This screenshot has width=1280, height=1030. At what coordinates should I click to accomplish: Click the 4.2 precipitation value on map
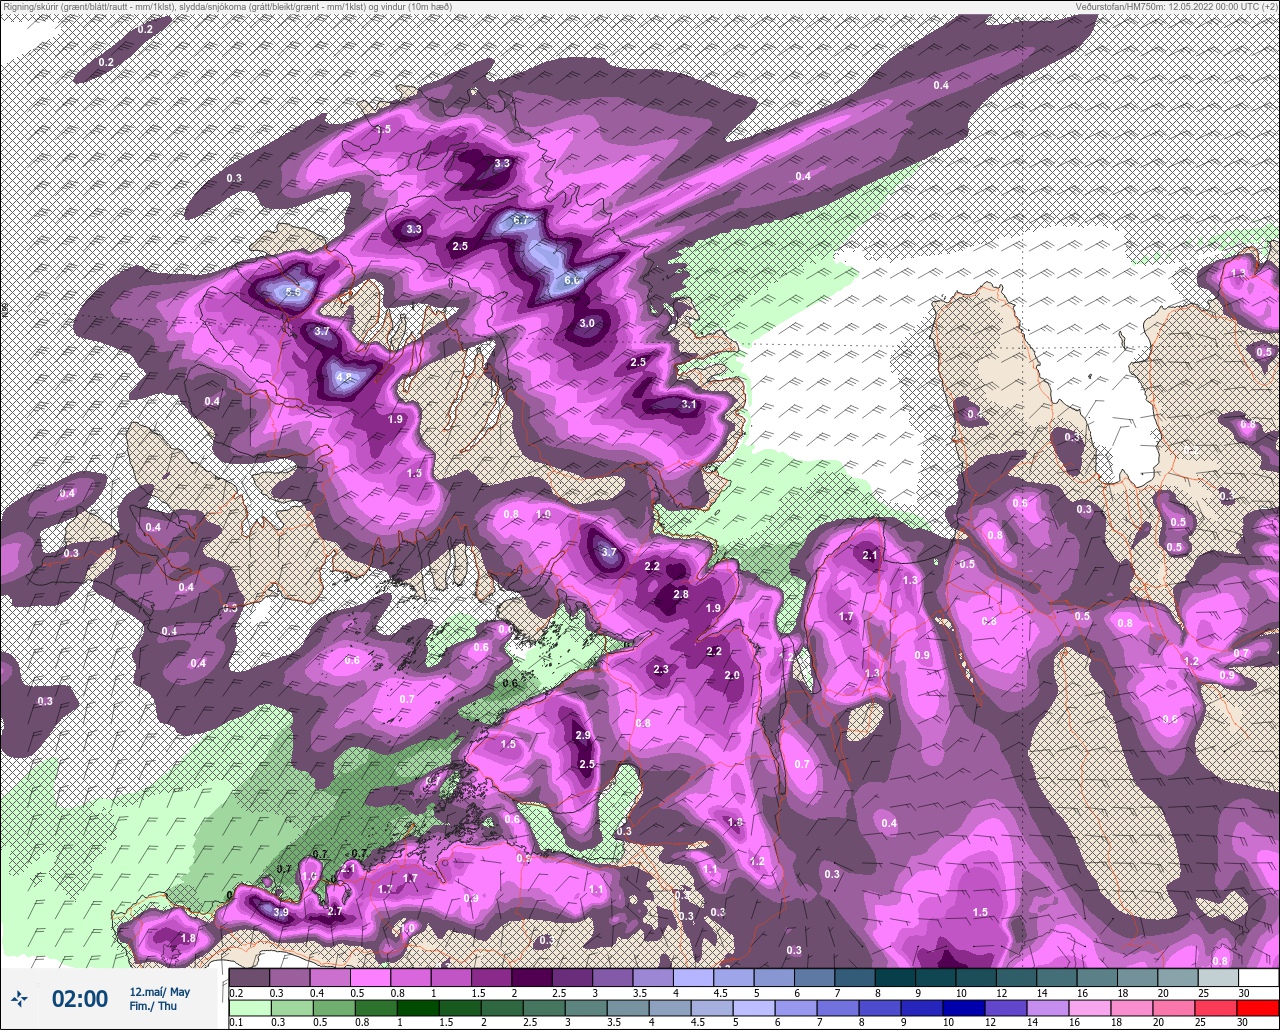[345, 377]
